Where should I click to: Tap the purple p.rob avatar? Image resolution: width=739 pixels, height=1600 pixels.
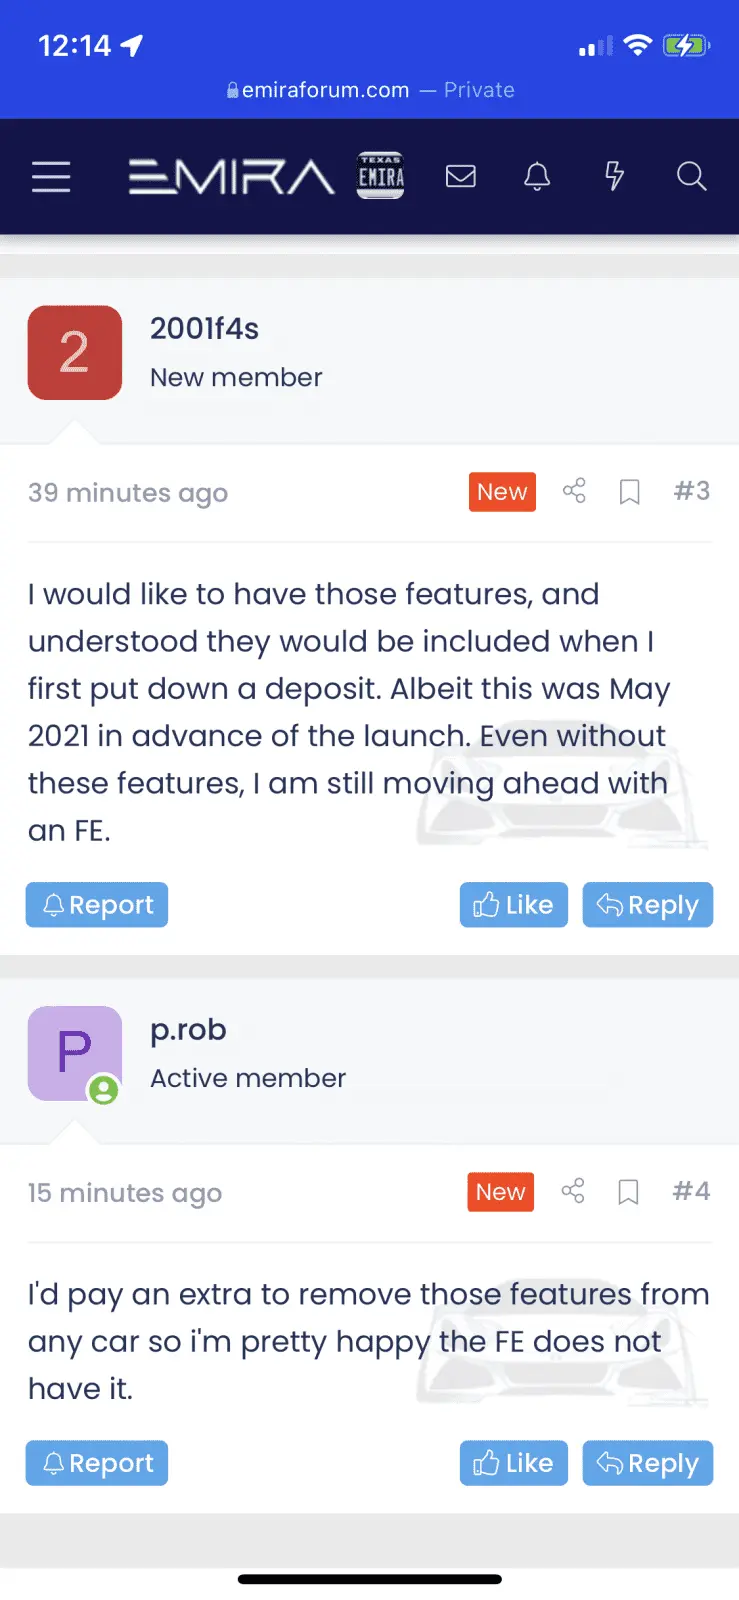(75, 1054)
